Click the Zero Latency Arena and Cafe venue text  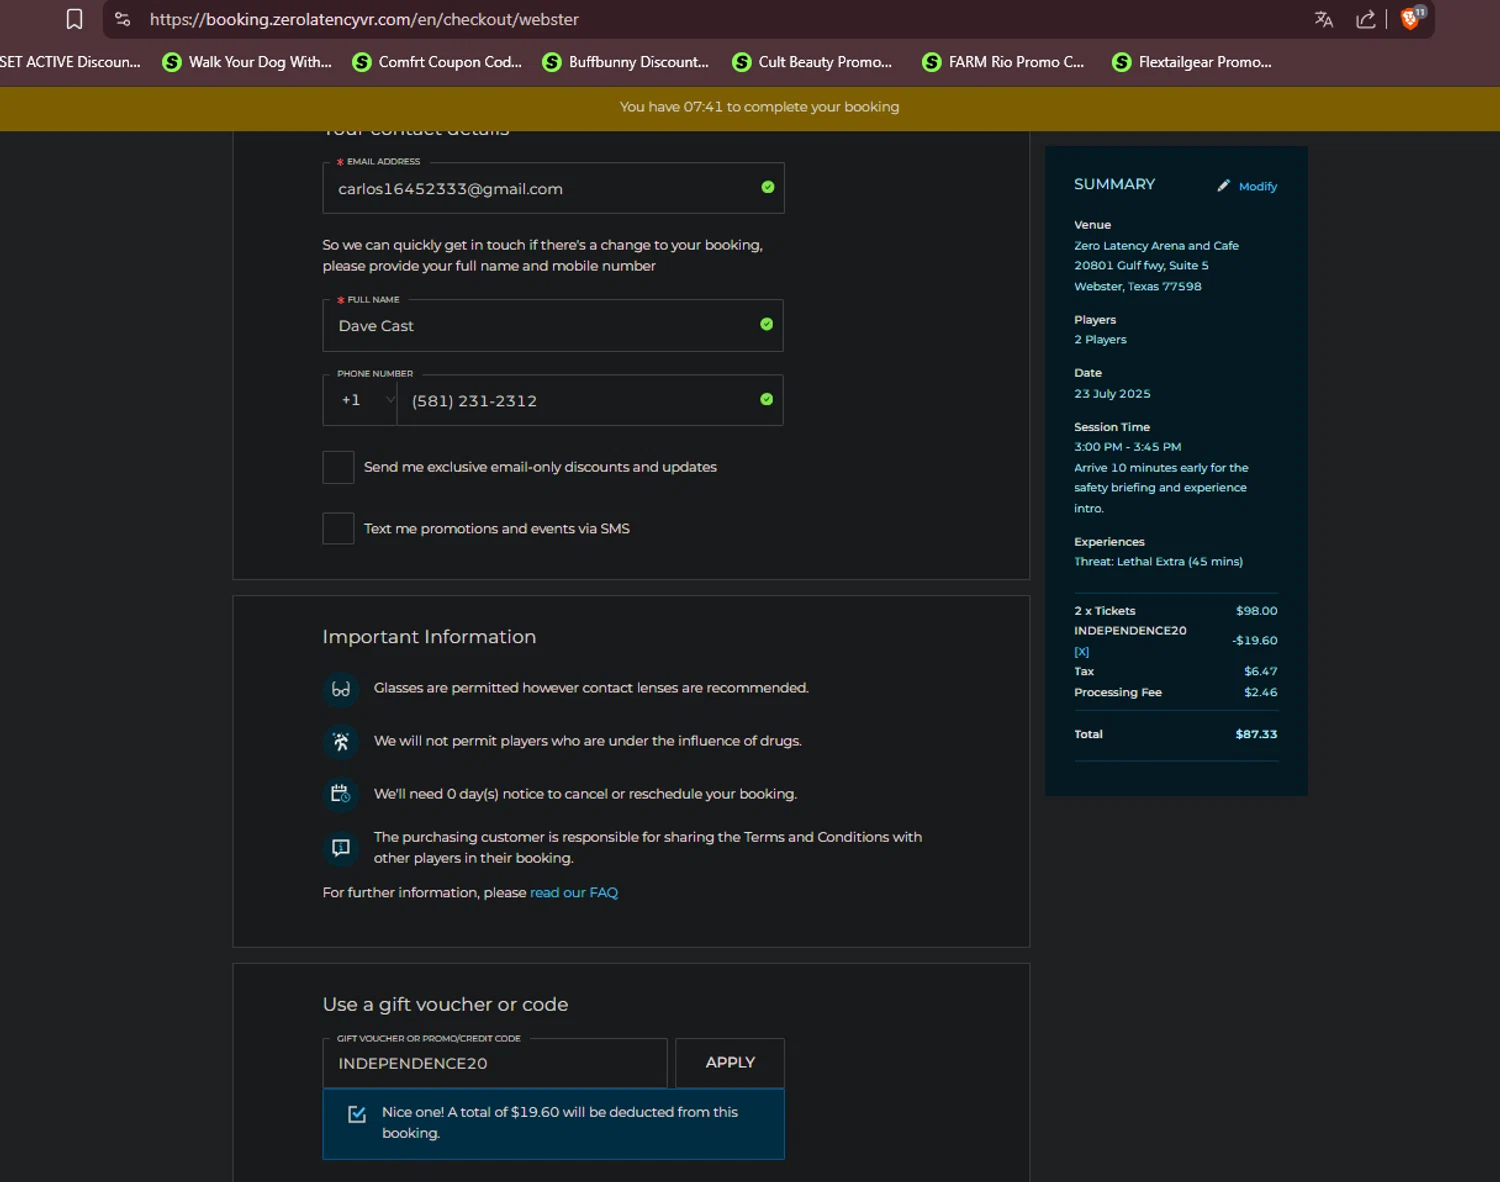(1156, 245)
